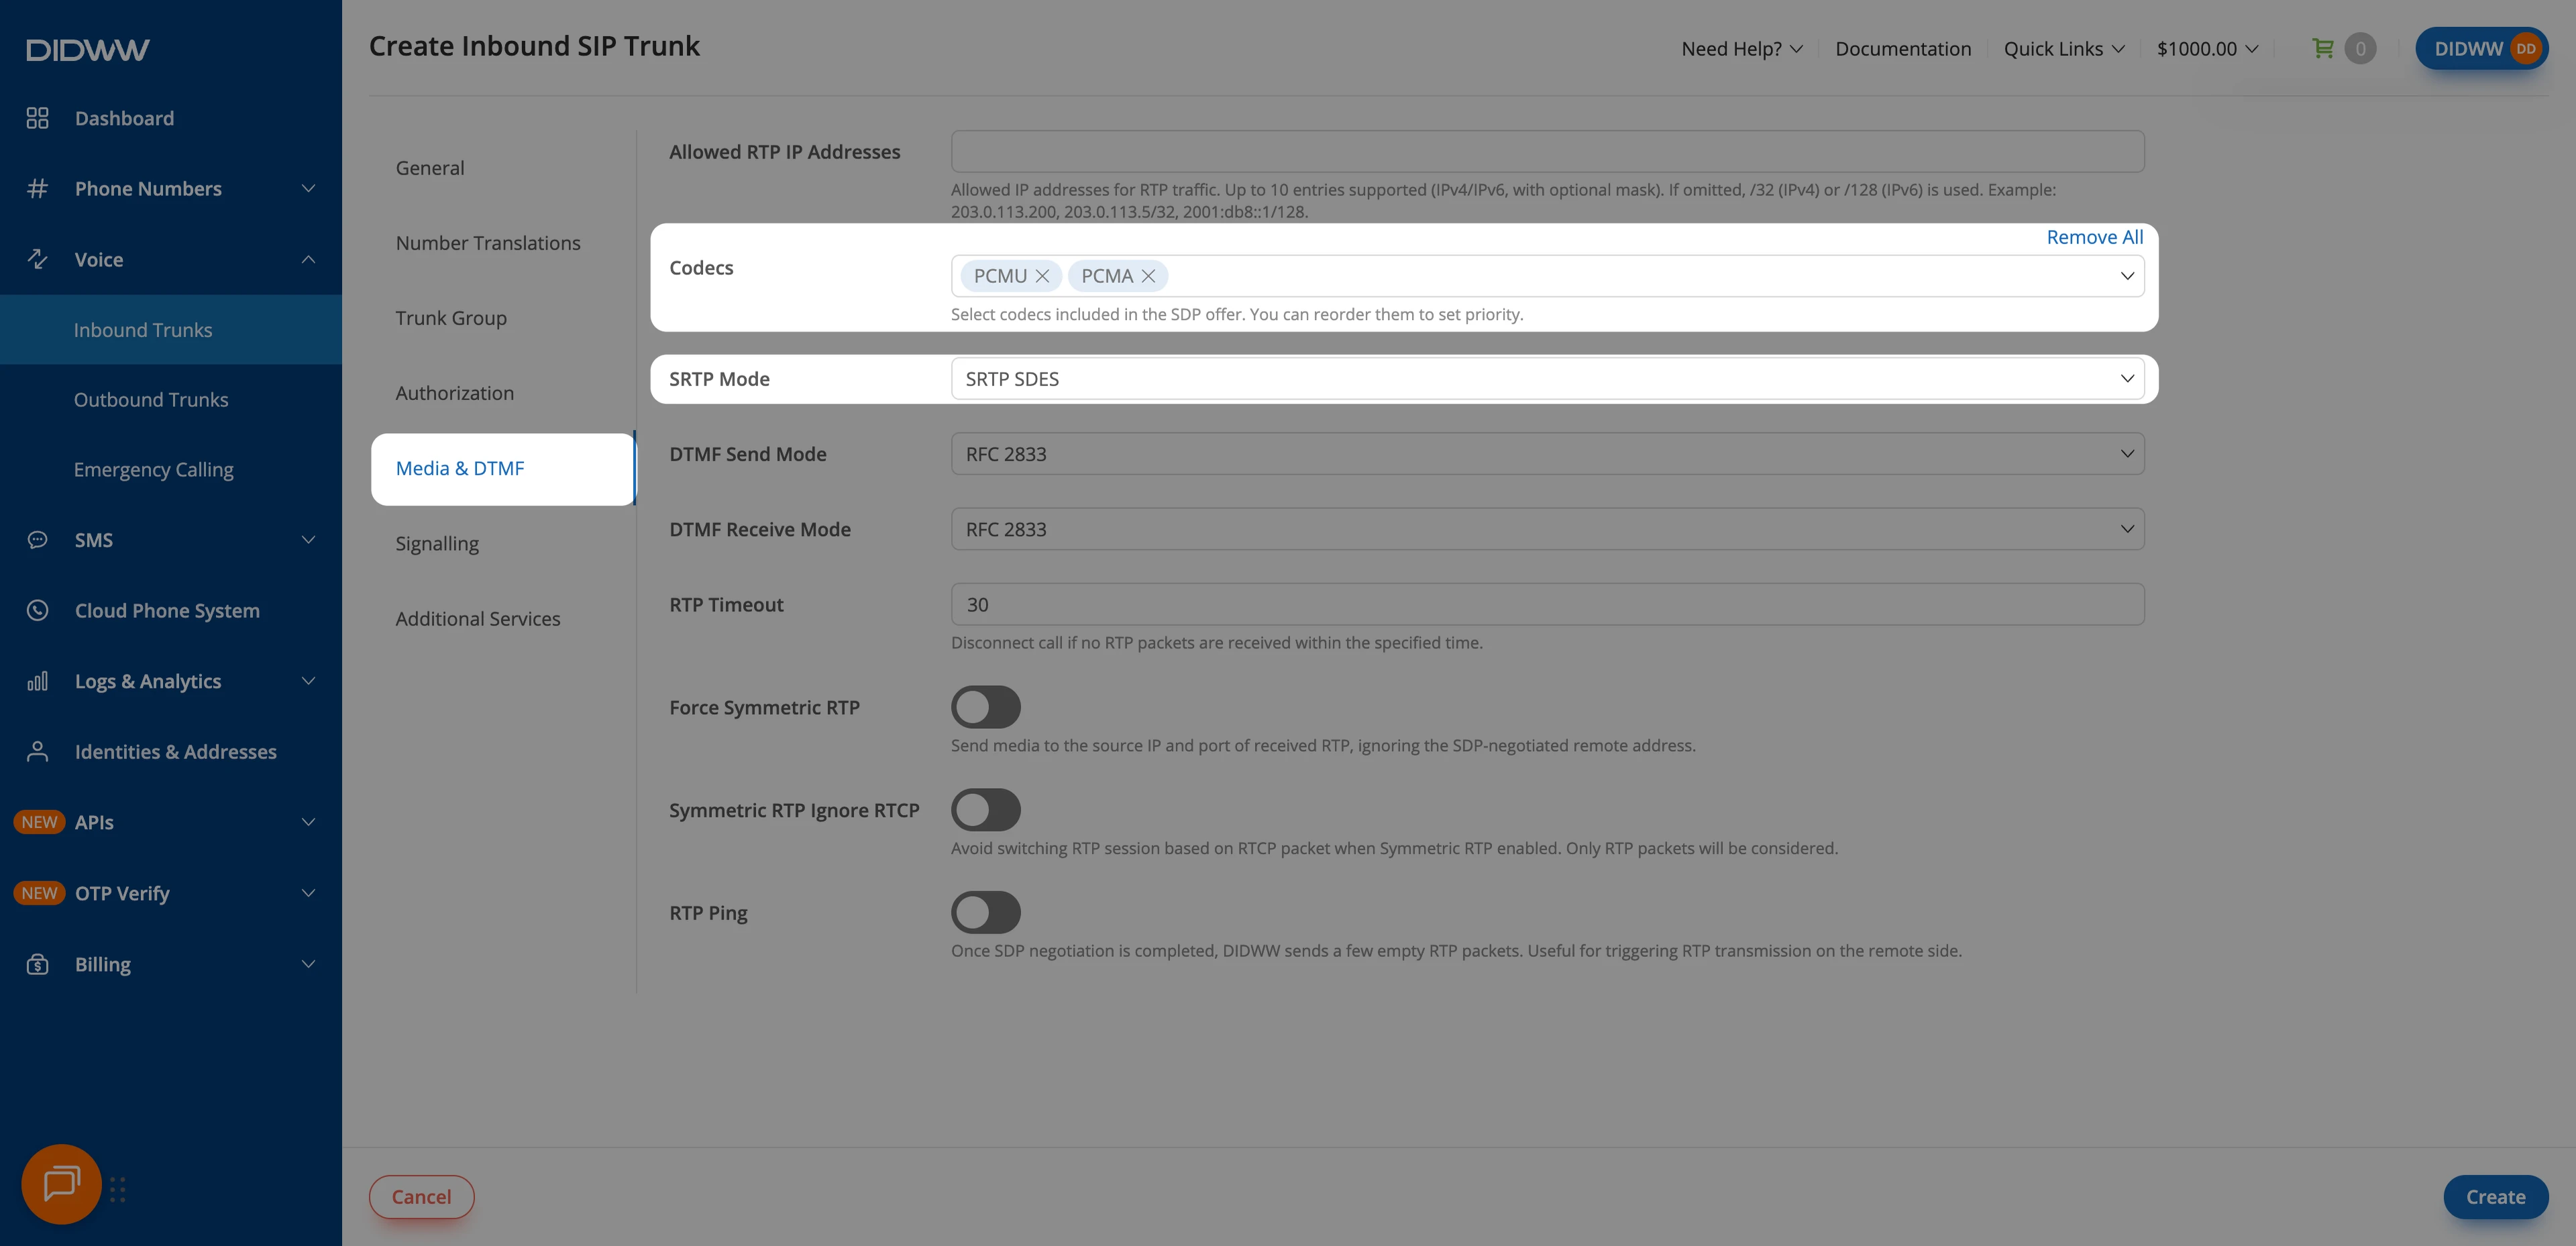Viewport: 2576px width, 1246px height.
Task: Click the RTP Timeout input field
Action: click(x=1547, y=604)
